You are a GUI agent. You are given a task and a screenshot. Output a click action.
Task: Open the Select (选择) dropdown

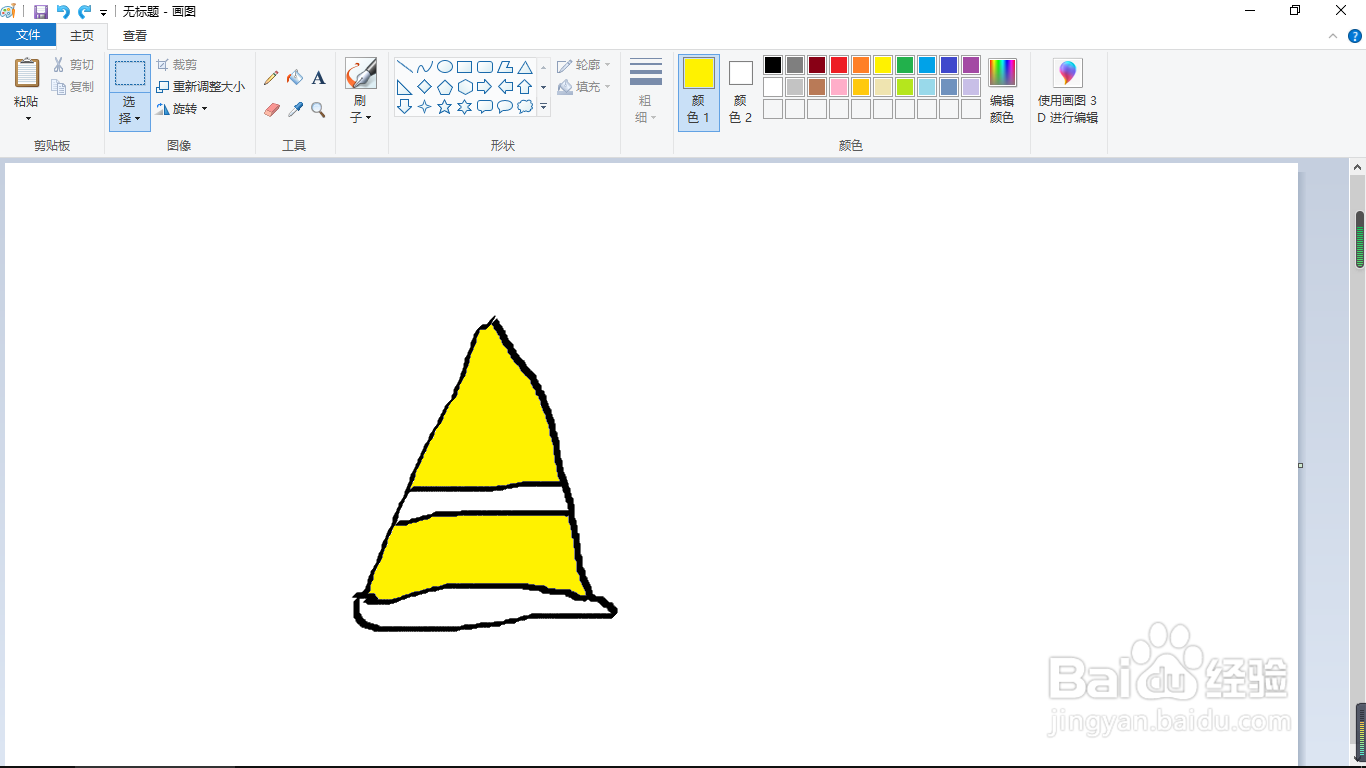tap(130, 111)
